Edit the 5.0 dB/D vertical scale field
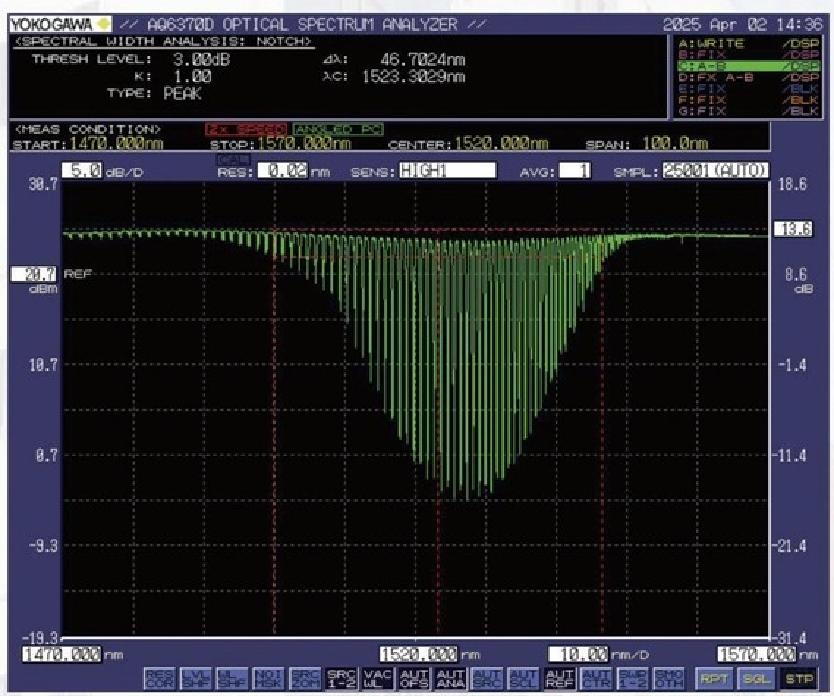Screen dimensions: 834x696 tap(82, 171)
